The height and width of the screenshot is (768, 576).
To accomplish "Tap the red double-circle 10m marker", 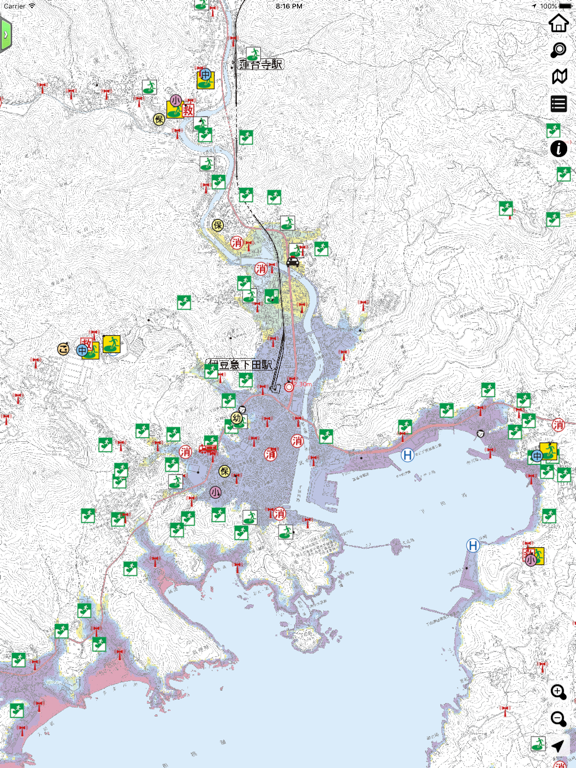I will pos(289,386).
